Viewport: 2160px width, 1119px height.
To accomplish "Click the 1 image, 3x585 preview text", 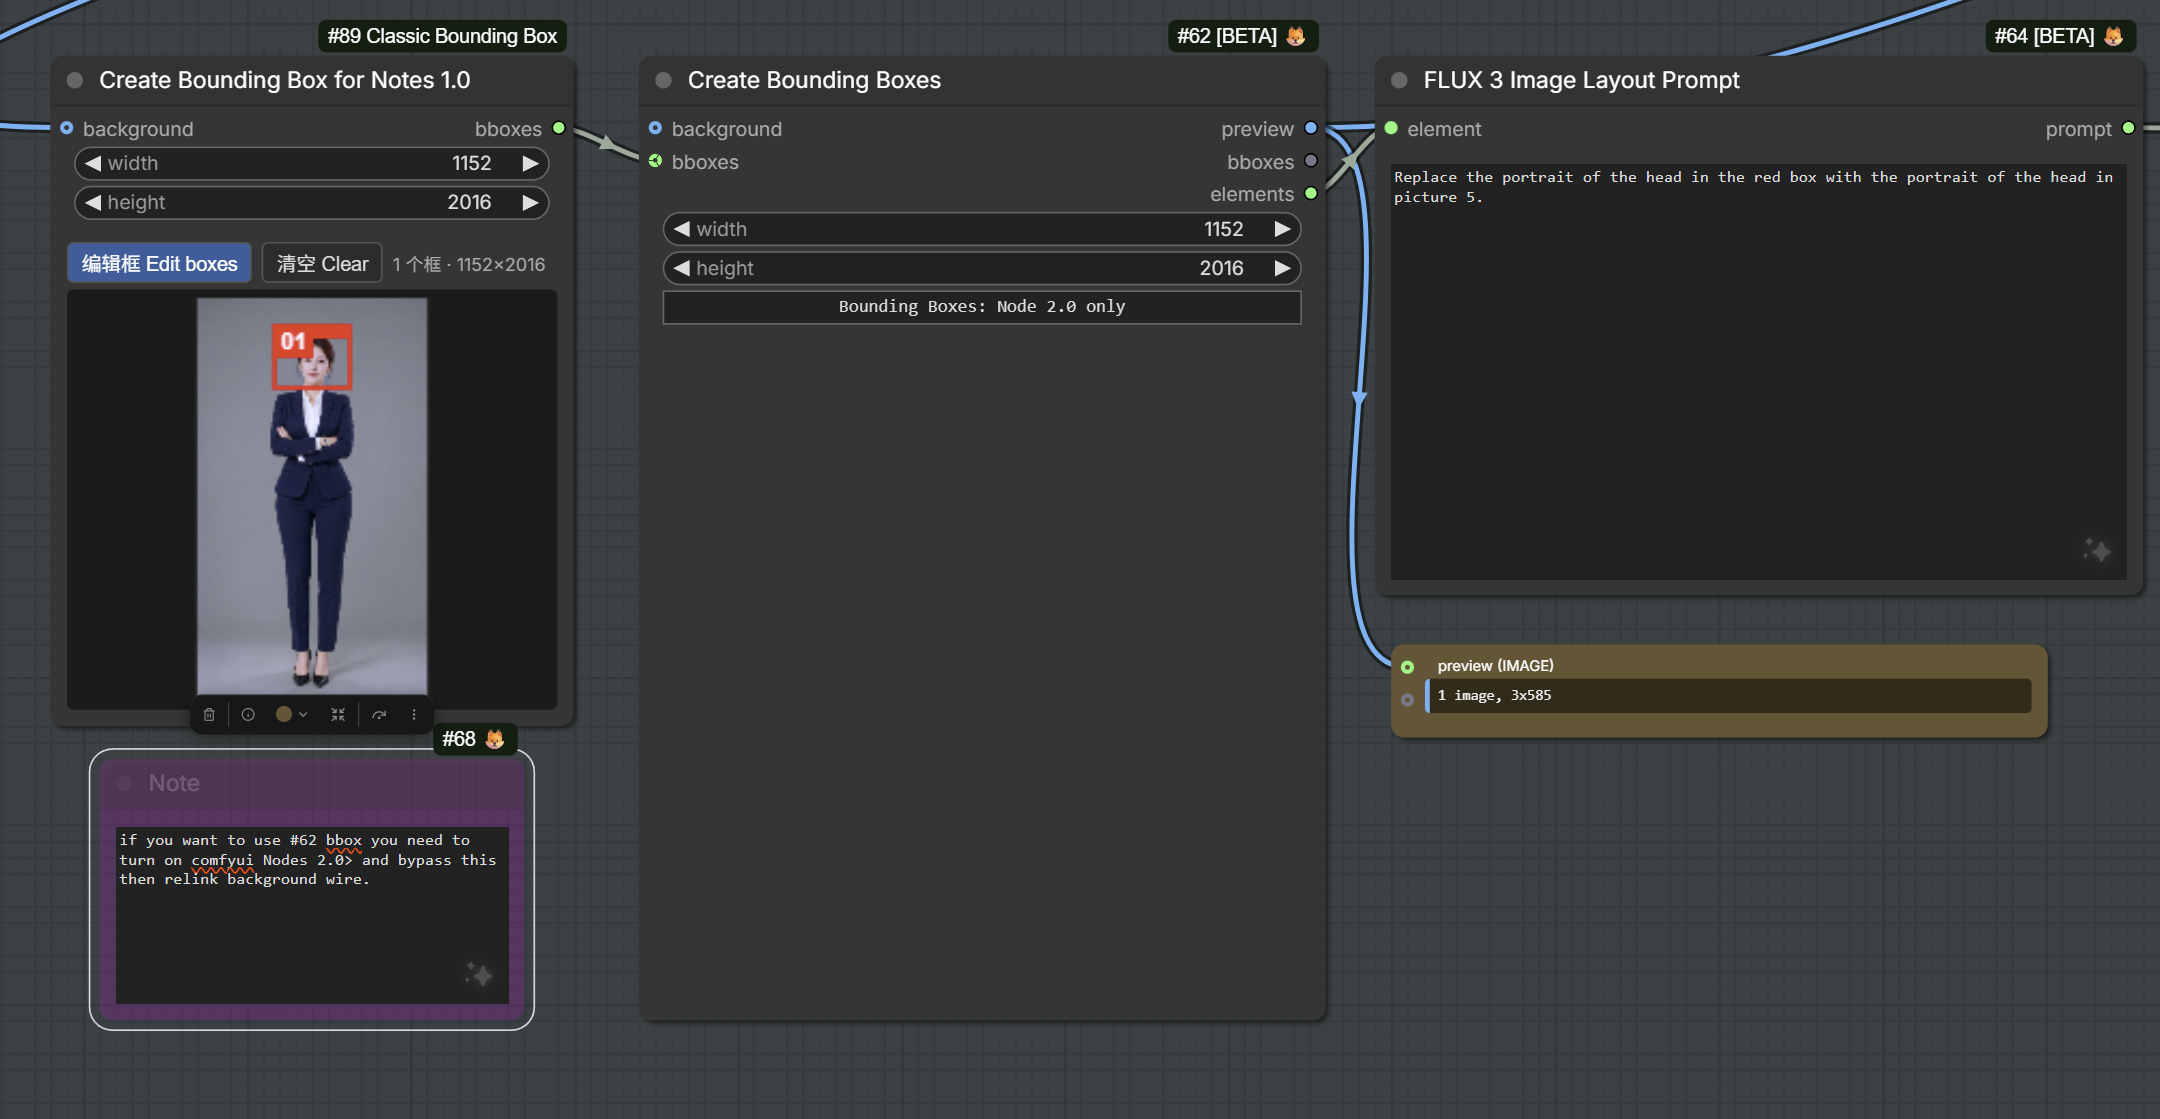I will 1494,695.
